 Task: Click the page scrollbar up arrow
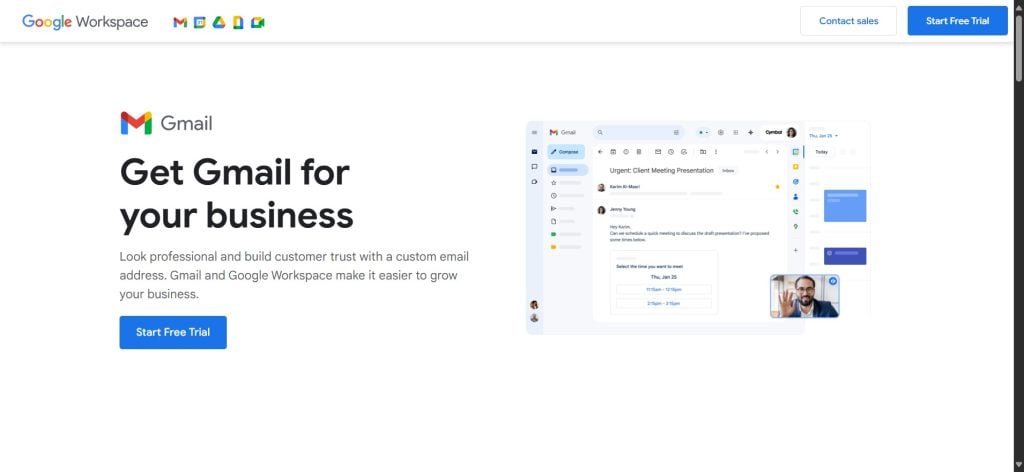(1019, 6)
